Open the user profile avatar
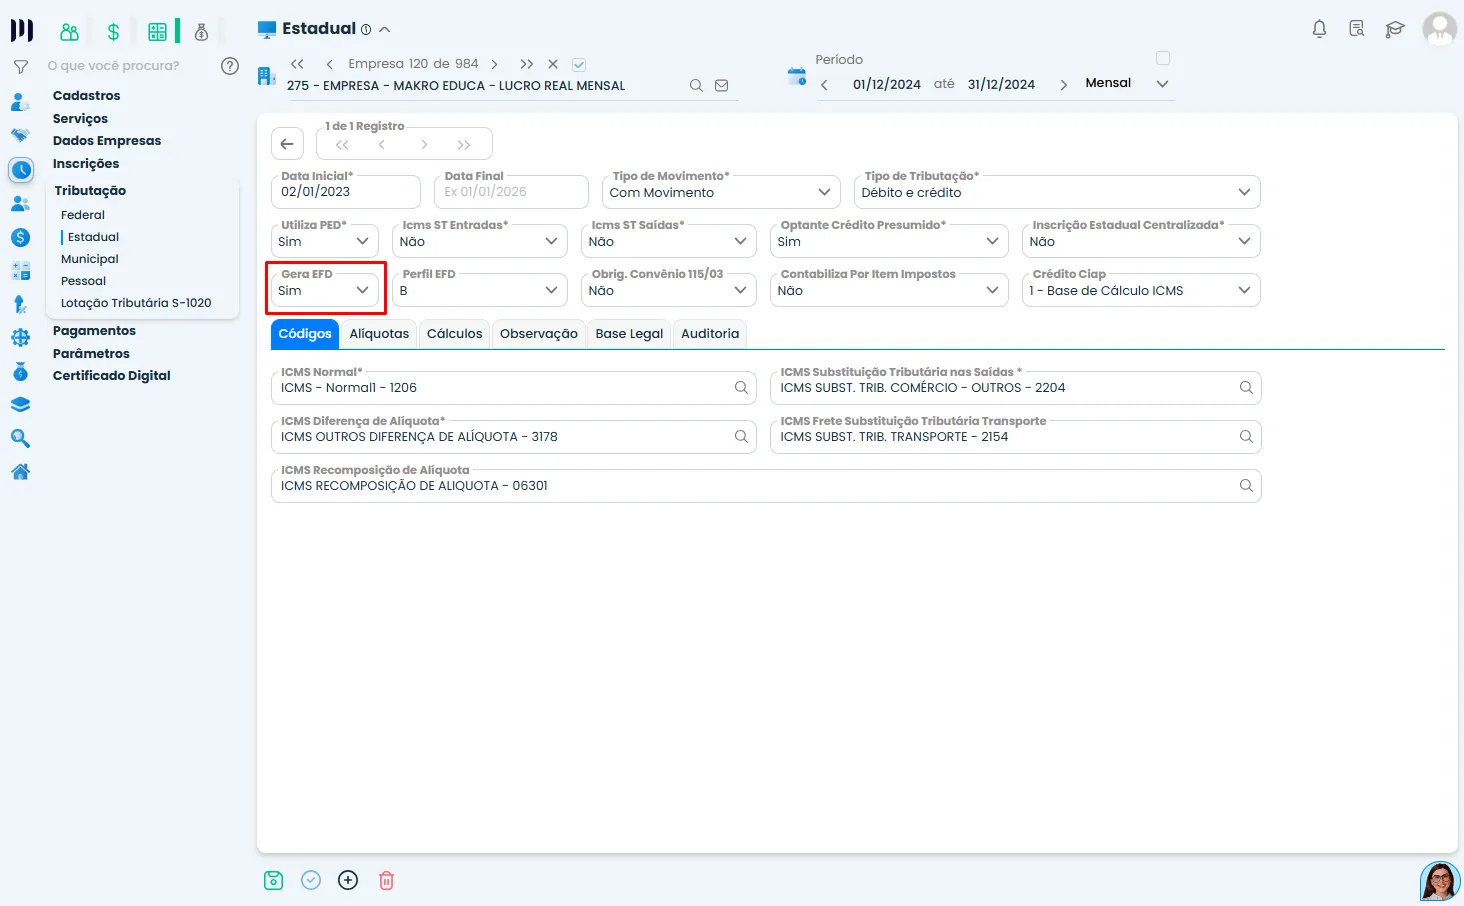 (1440, 29)
